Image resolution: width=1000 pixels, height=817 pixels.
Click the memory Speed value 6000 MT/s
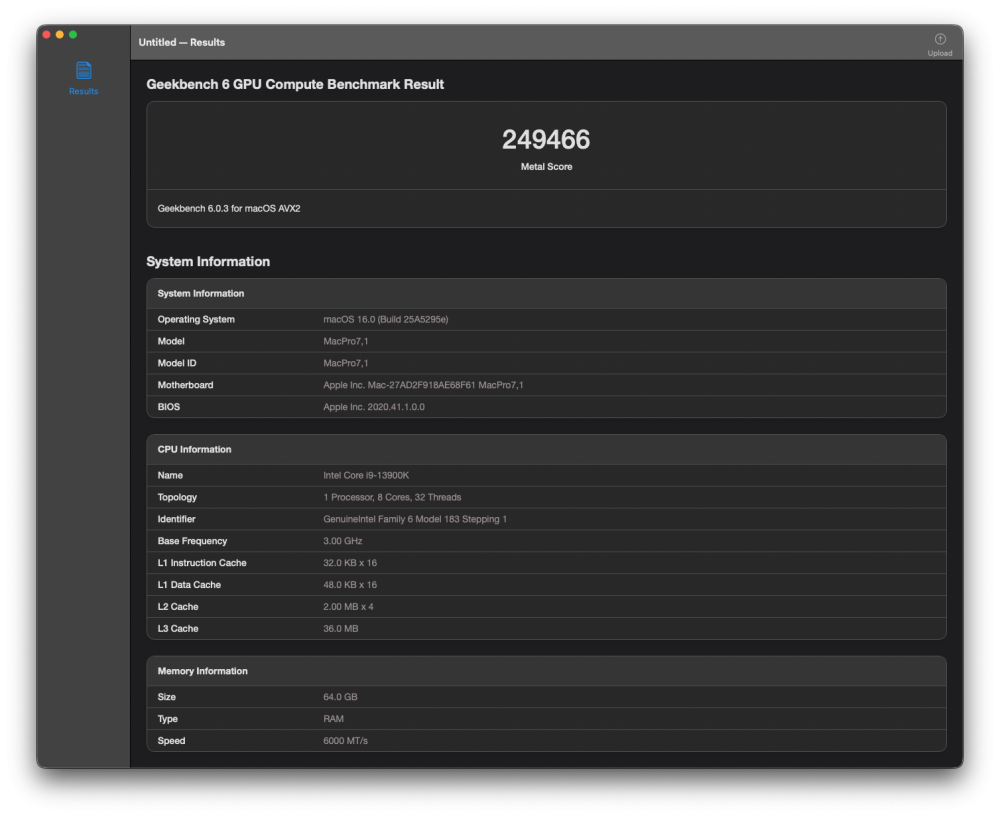coord(345,740)
